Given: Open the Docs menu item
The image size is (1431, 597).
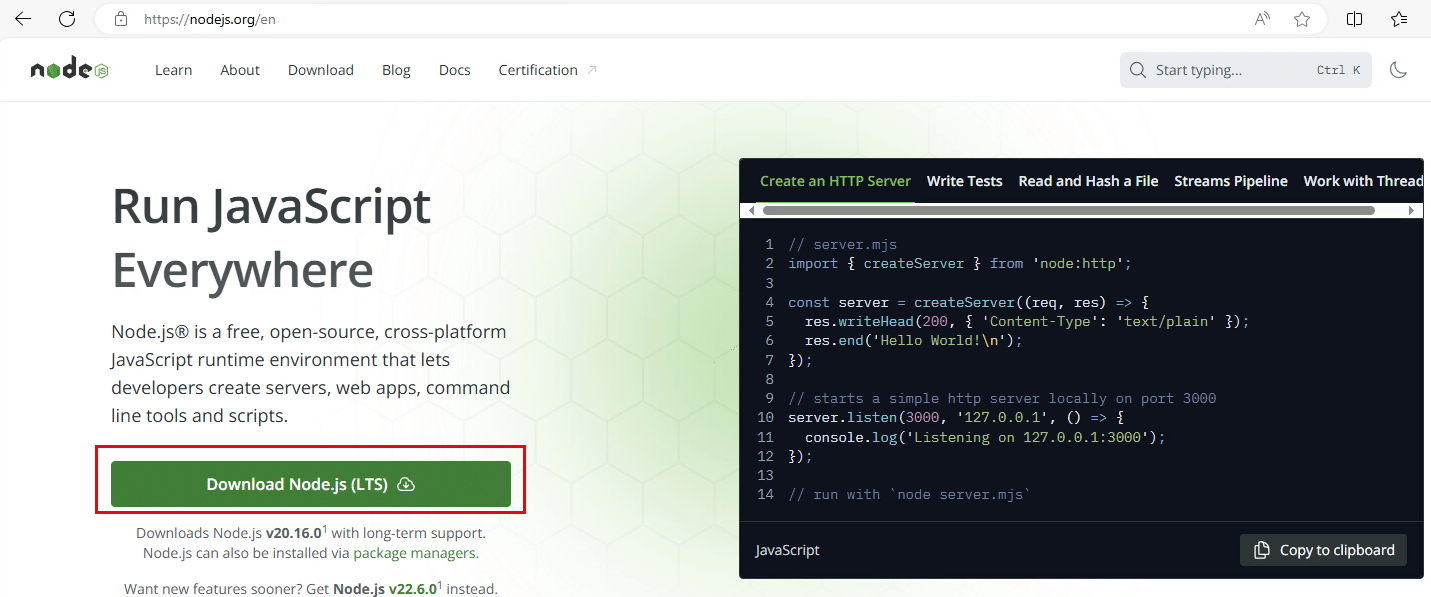Looking at the screenshot, I should pos(454,69).
